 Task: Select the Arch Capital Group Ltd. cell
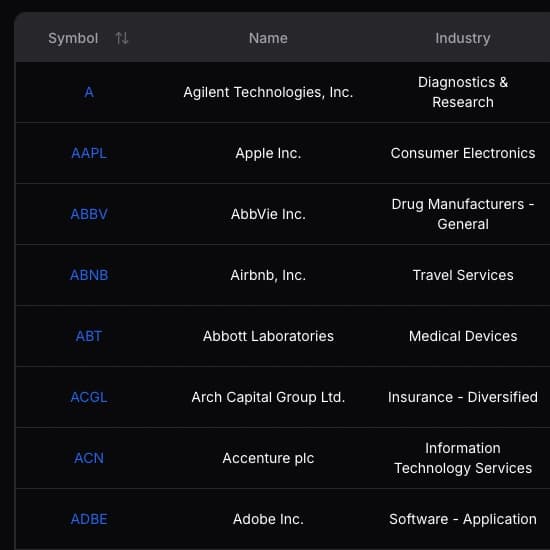point(268,398)
